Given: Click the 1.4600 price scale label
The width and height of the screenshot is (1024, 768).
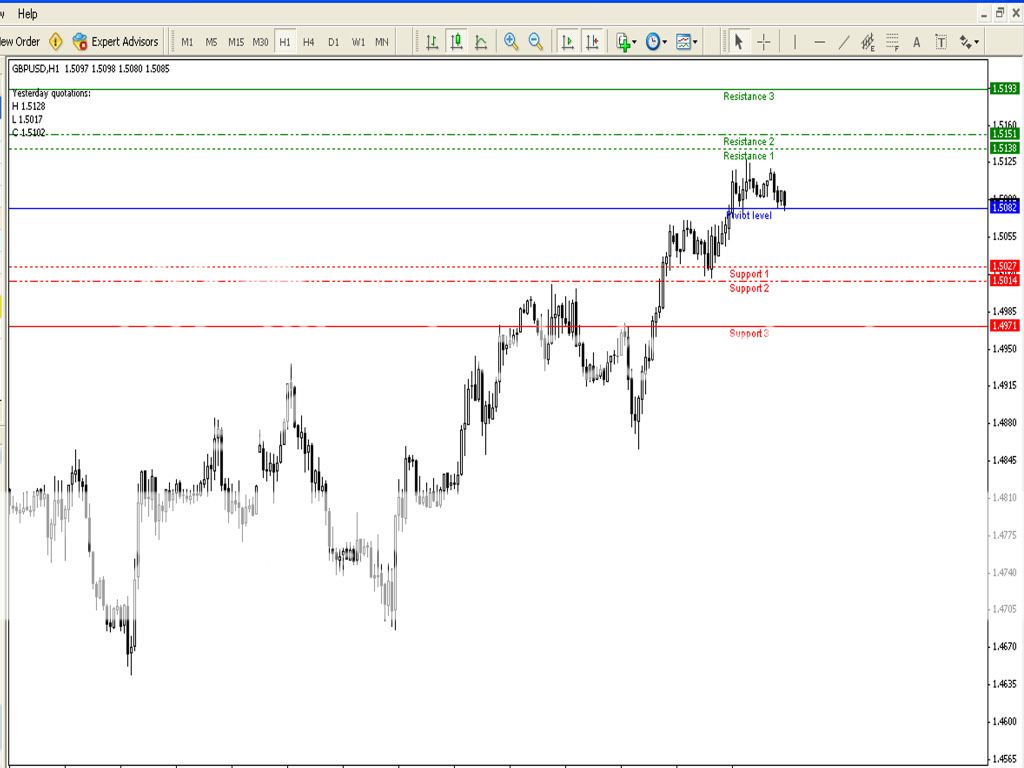Looking at the screenshot, I should 1004,722.
